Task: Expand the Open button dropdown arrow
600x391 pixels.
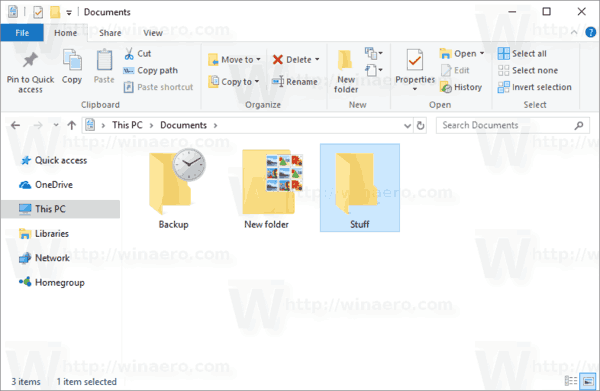Action: click(x=482, y=54)
